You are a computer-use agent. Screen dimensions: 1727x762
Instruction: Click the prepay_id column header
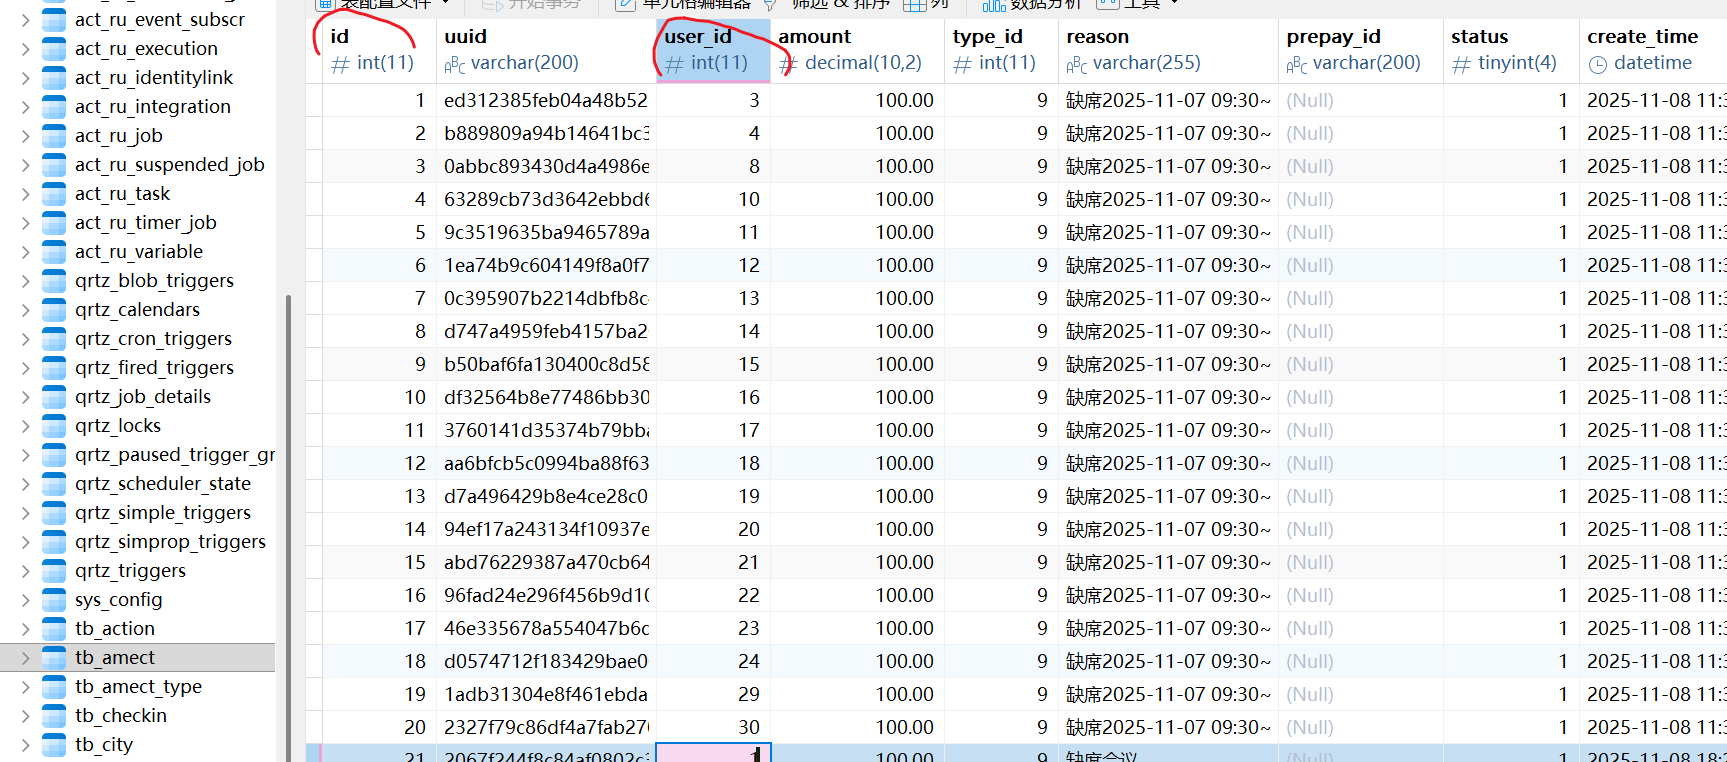click(1361, 50)
